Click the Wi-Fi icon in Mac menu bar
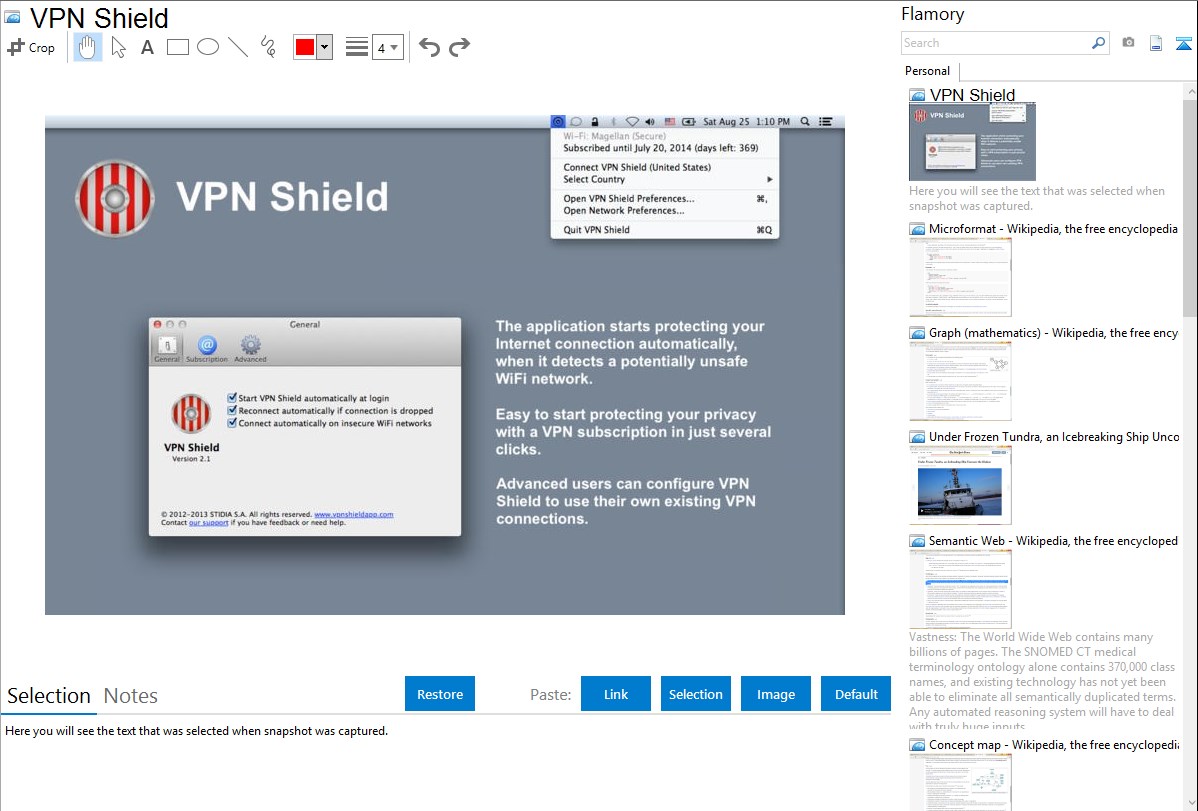 pyautogui.click(x=632, y=122)
